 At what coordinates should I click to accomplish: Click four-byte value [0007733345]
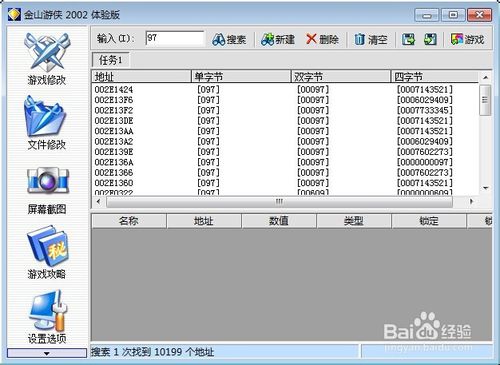(425, 110)
